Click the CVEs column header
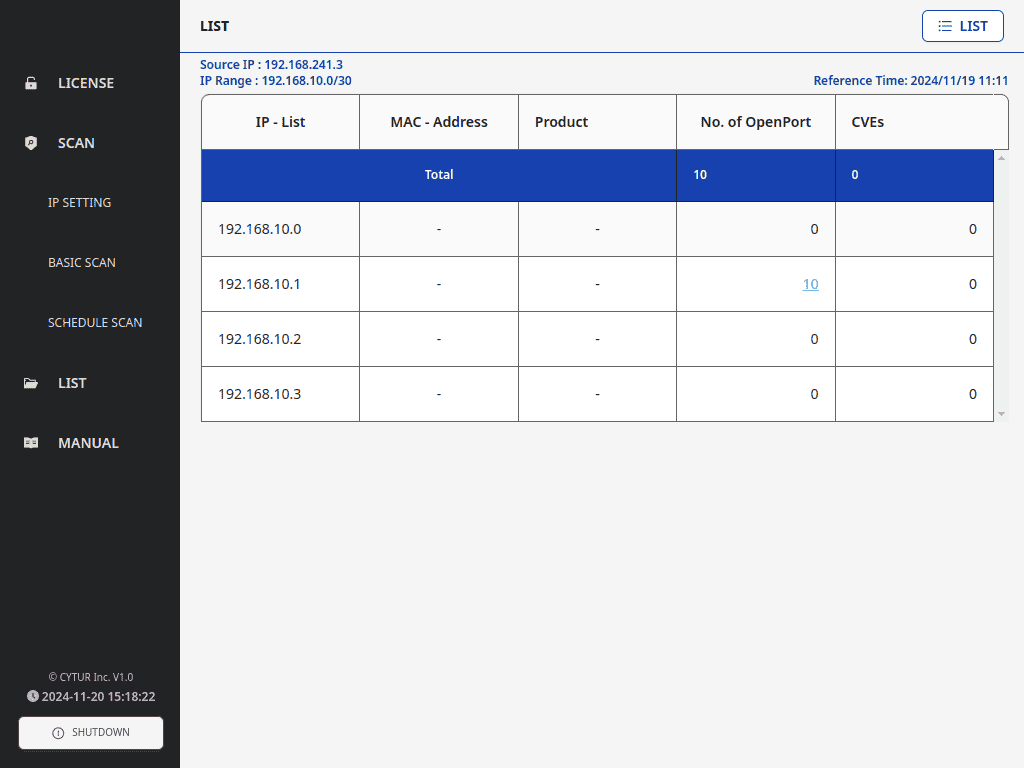The image size is (1024, 768). coord(867,122)
